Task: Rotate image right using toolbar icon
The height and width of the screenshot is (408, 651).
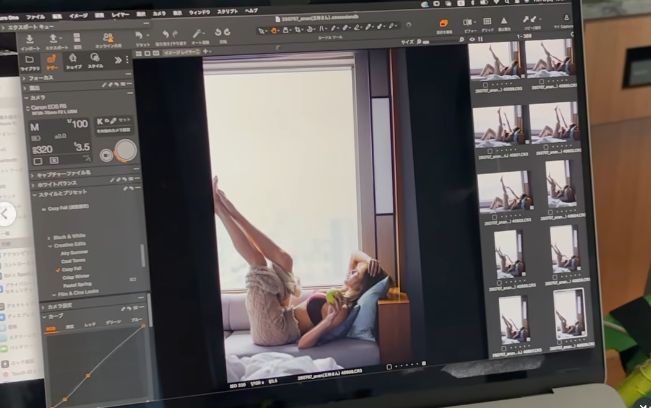Action: pos(227,32)
